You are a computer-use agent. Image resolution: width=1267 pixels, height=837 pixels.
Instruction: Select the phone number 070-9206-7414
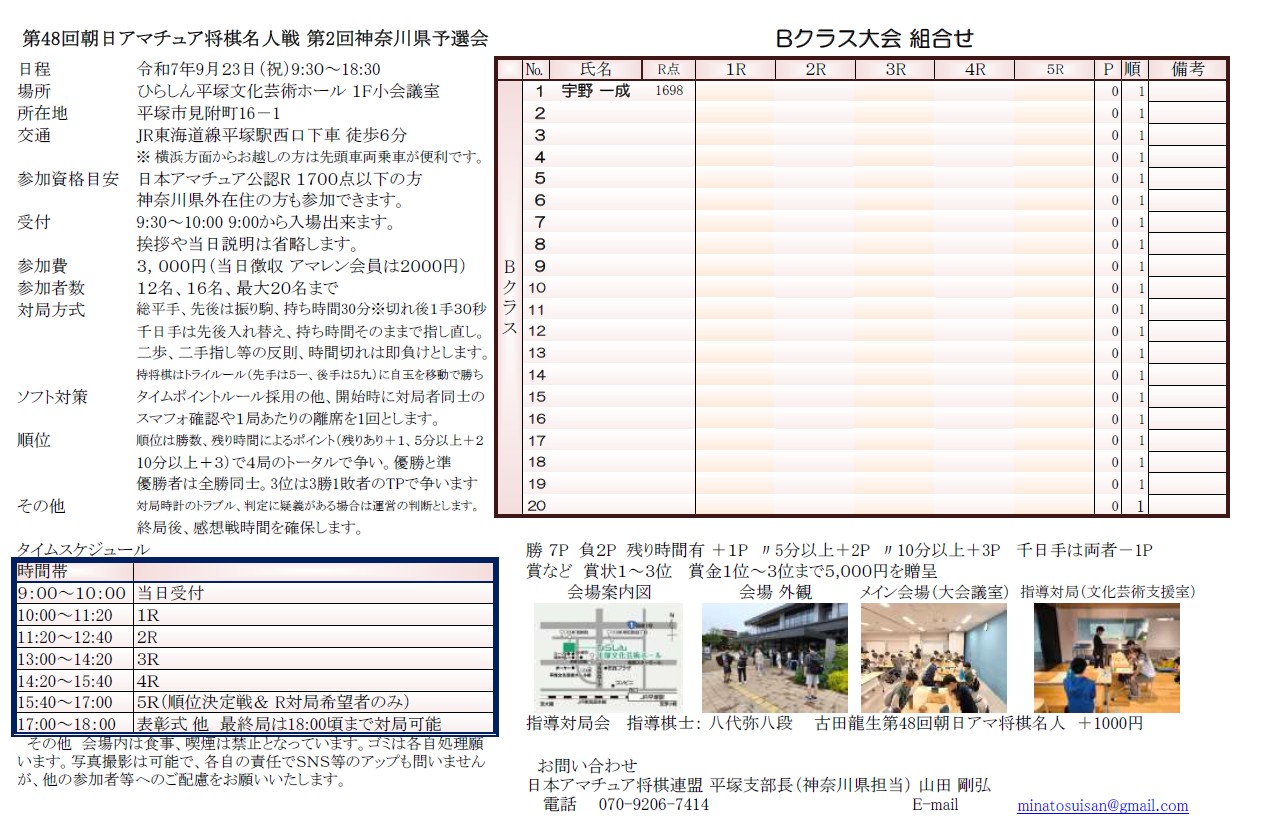[x=654, y=805]
